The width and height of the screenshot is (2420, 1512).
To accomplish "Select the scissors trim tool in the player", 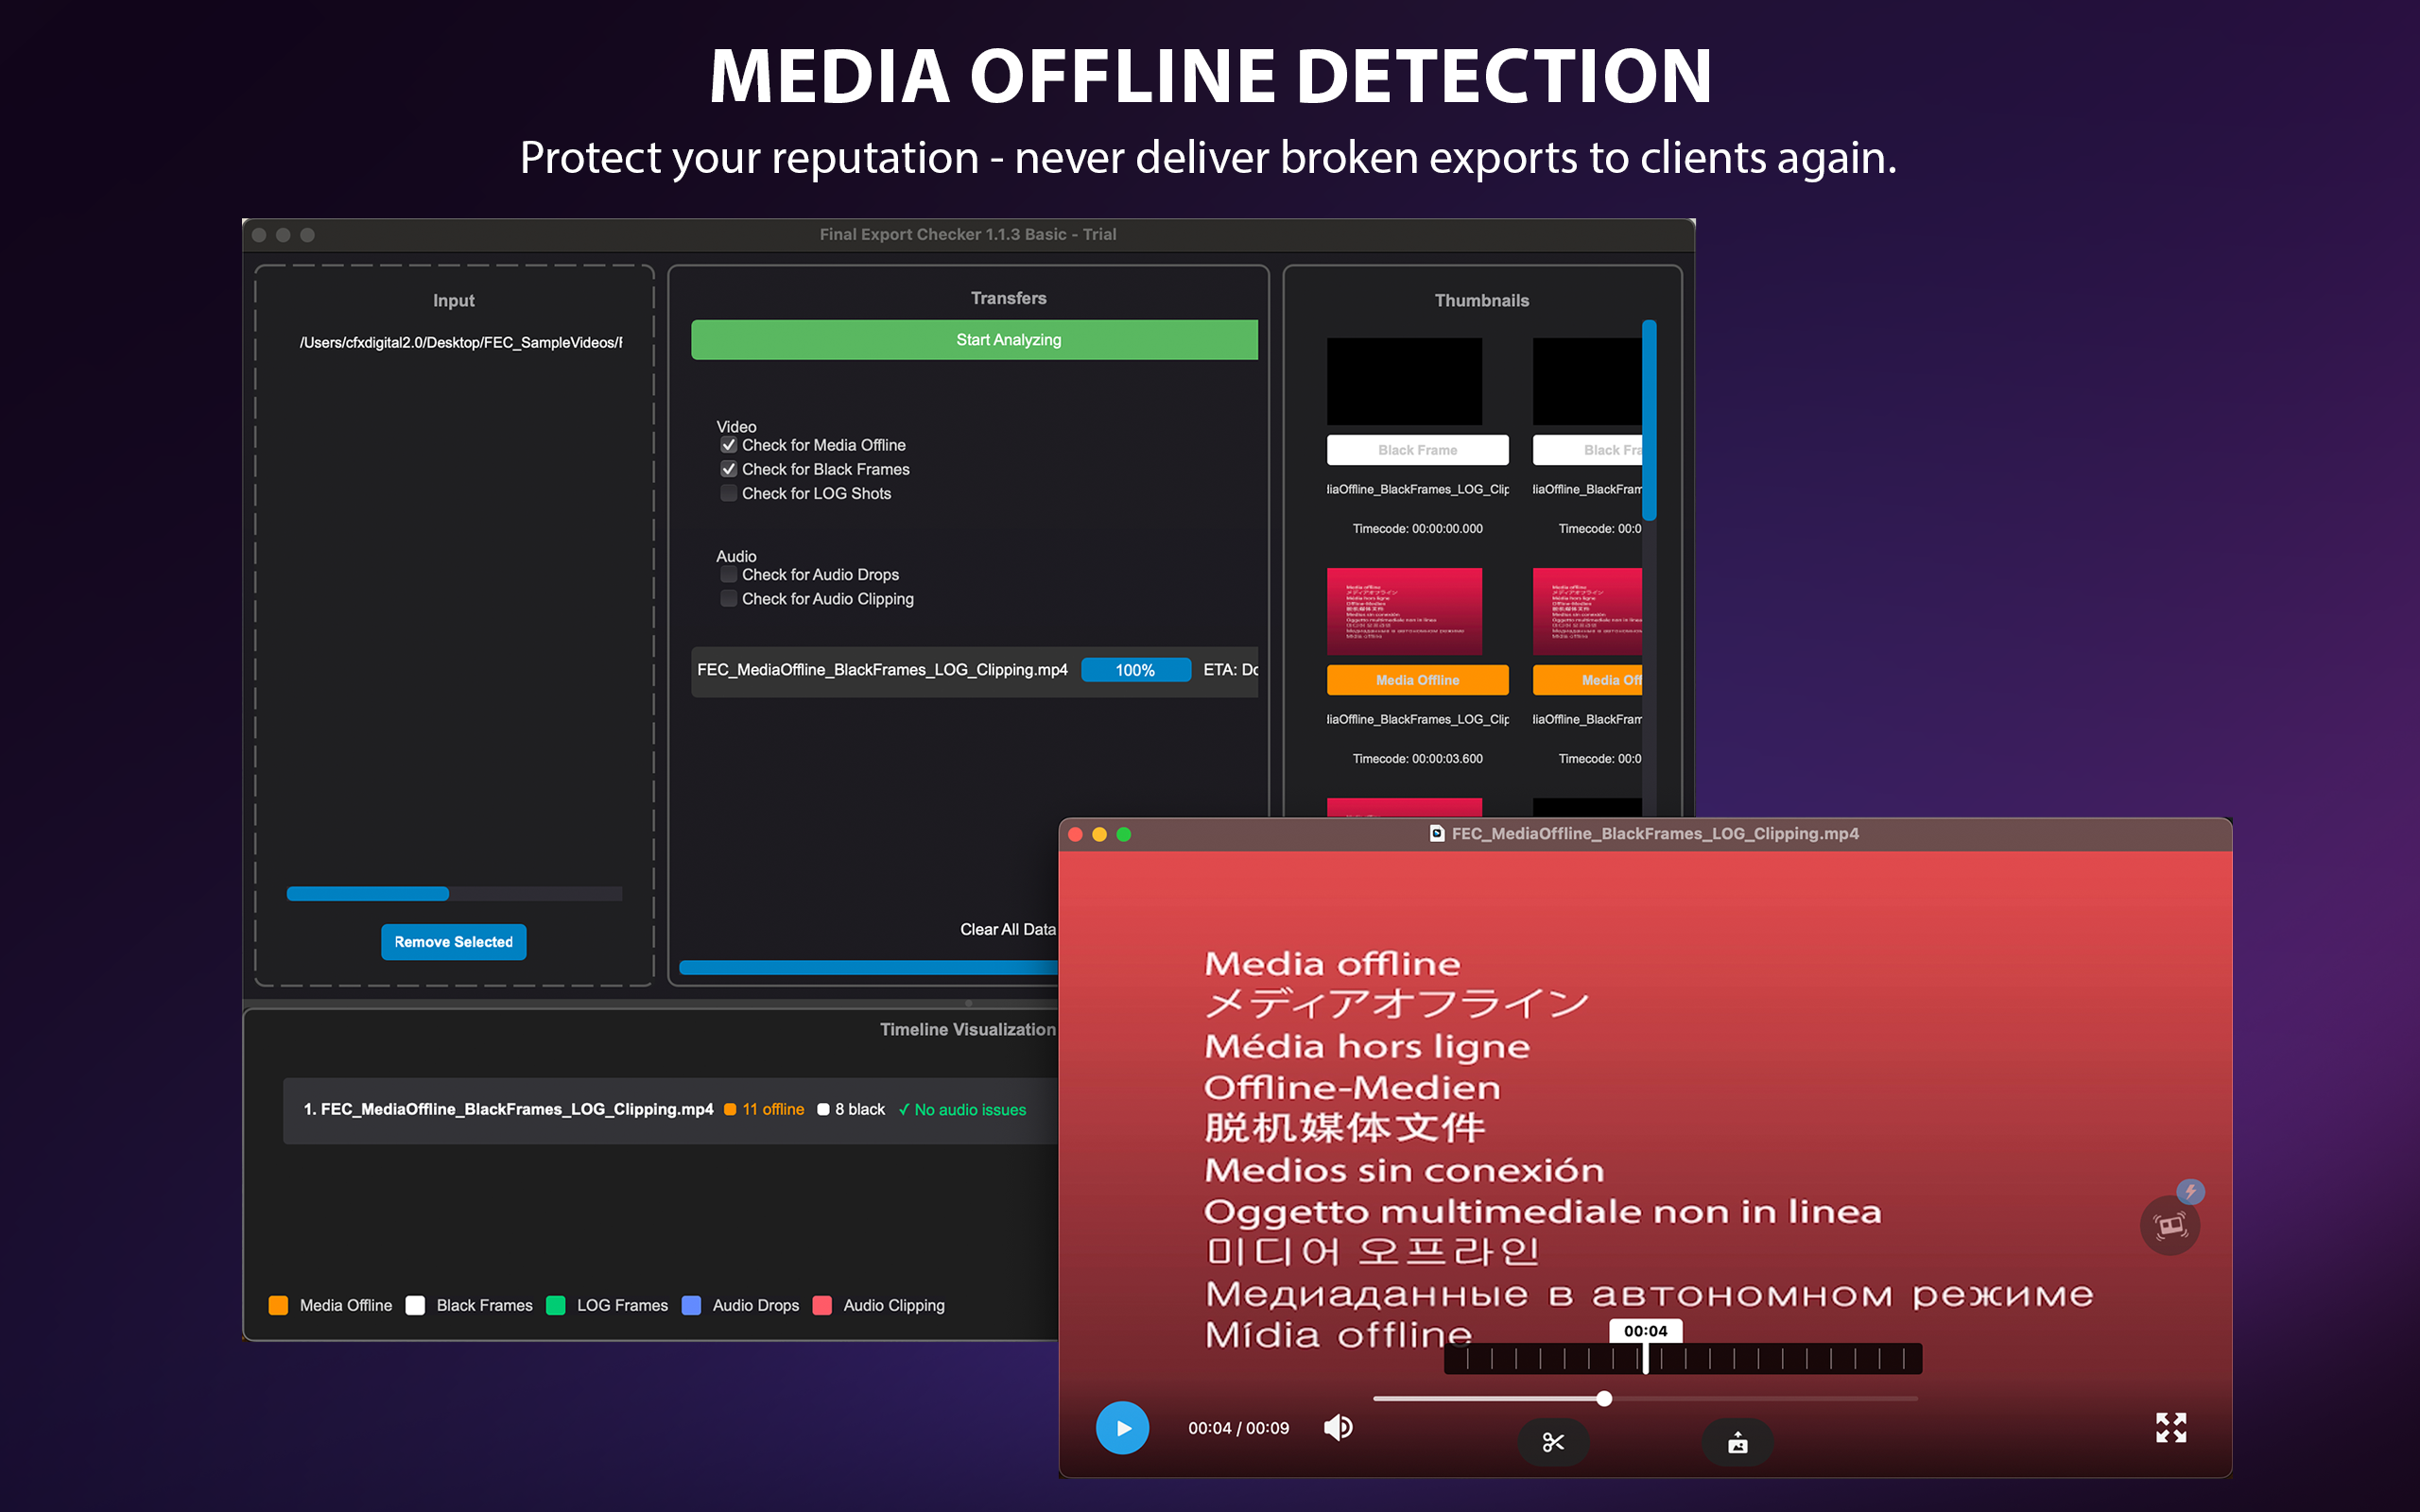I will (1552, 1442).
